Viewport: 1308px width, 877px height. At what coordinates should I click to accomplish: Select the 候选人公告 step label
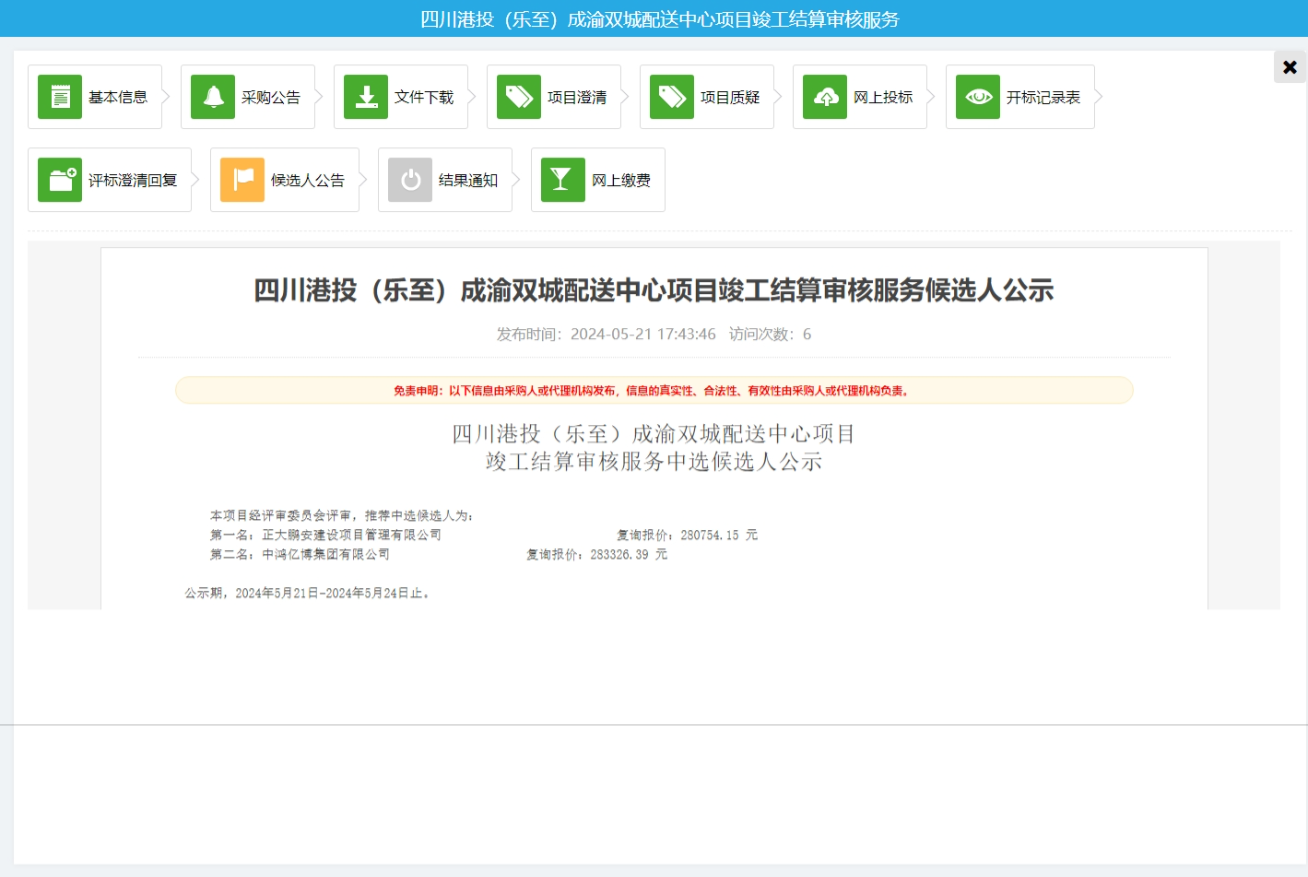[x=308, y=180]
